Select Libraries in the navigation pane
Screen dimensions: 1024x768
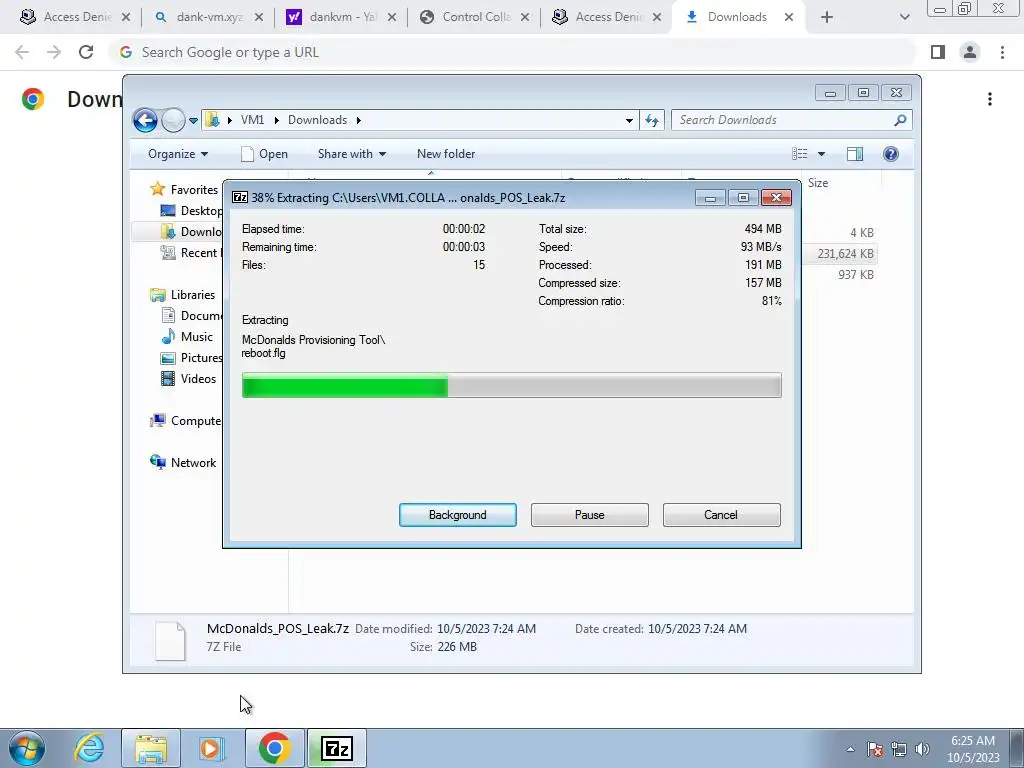[x=183, y=295]
